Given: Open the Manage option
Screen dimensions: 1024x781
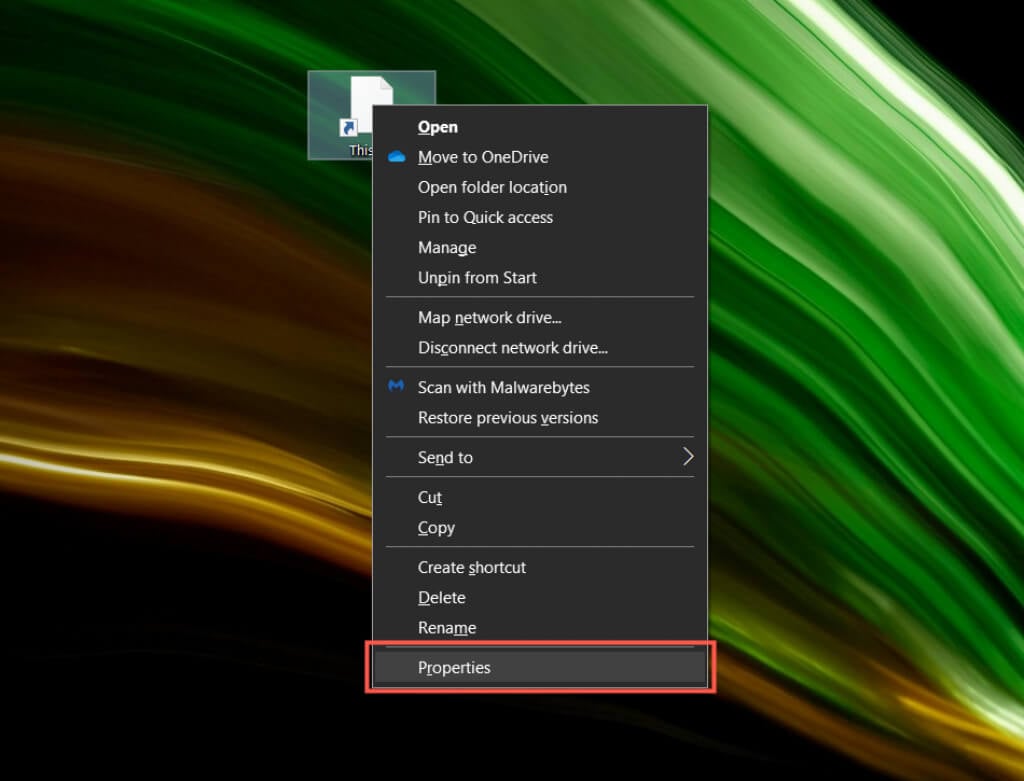Looking at the screenshot, I should [447, 247].
